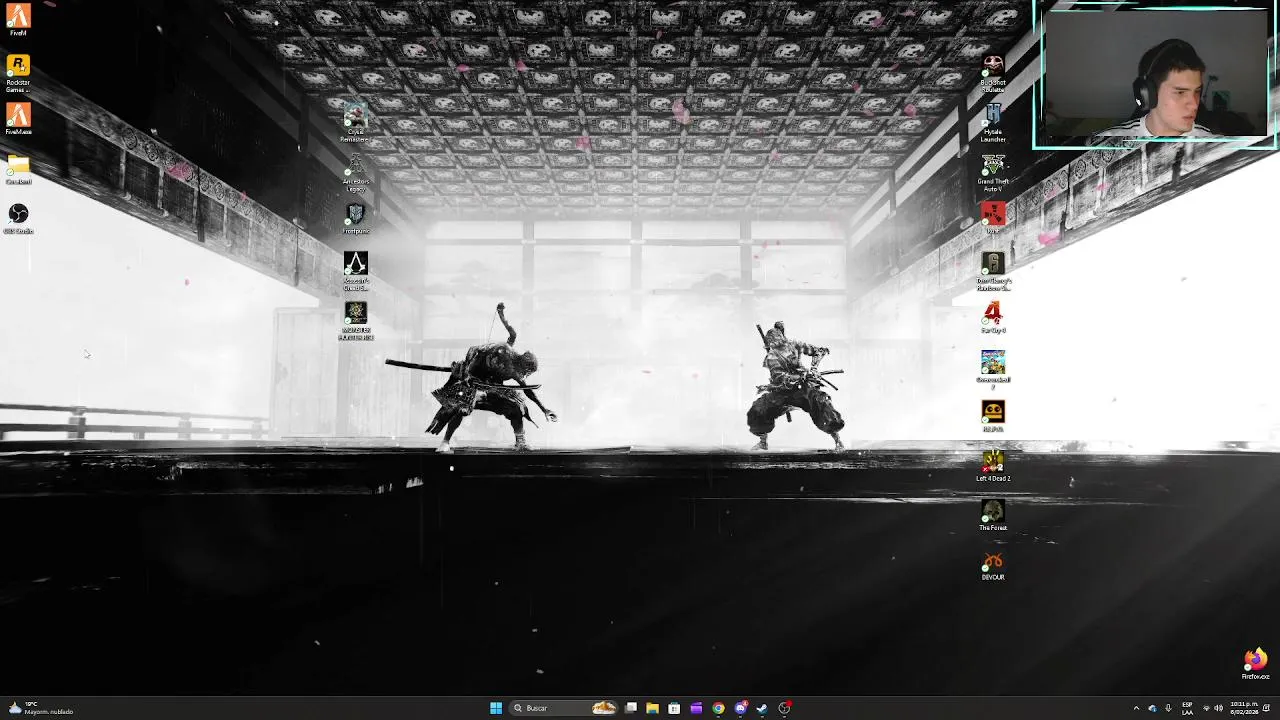Viewport: 1280px width, 720px height.
Task: Open OBS app with red badge in taskbar
Action: coord(785,708)
